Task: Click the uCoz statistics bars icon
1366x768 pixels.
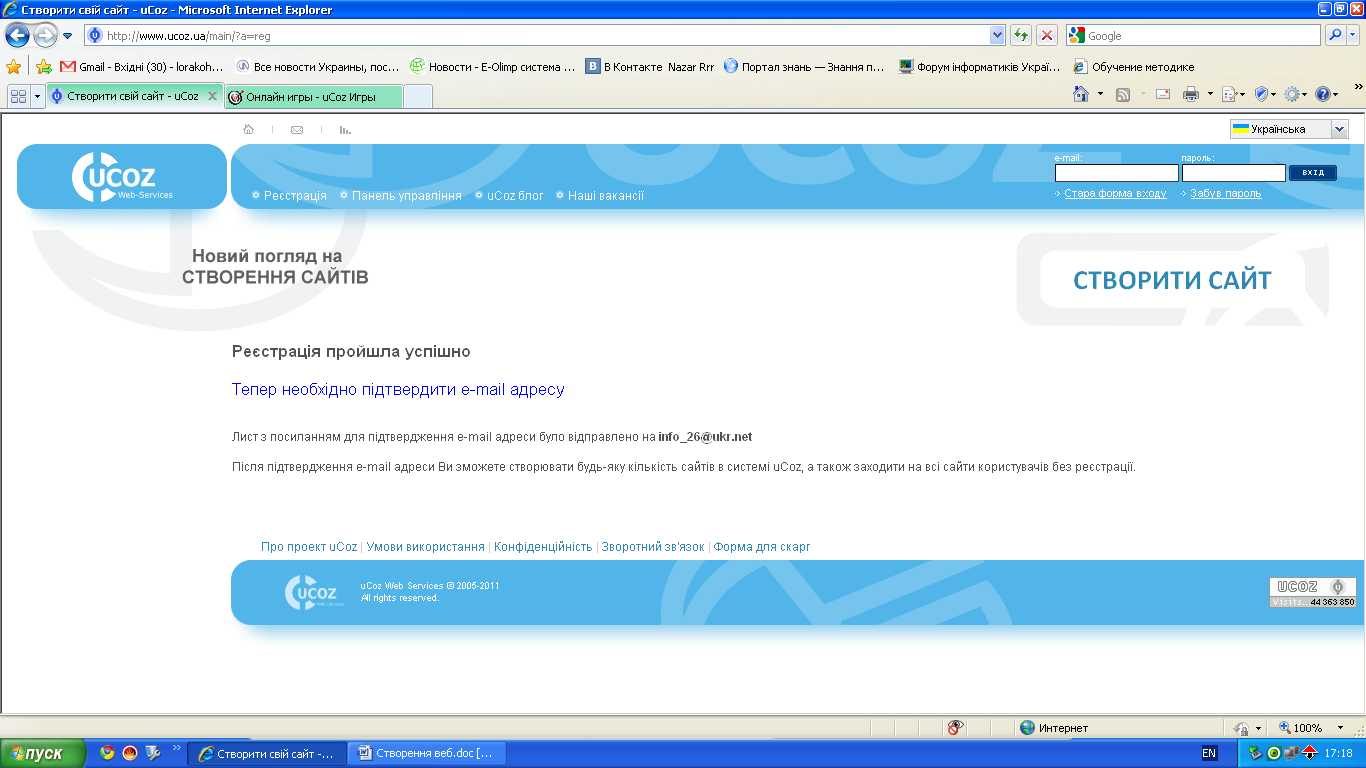Action: pos(345,129)
